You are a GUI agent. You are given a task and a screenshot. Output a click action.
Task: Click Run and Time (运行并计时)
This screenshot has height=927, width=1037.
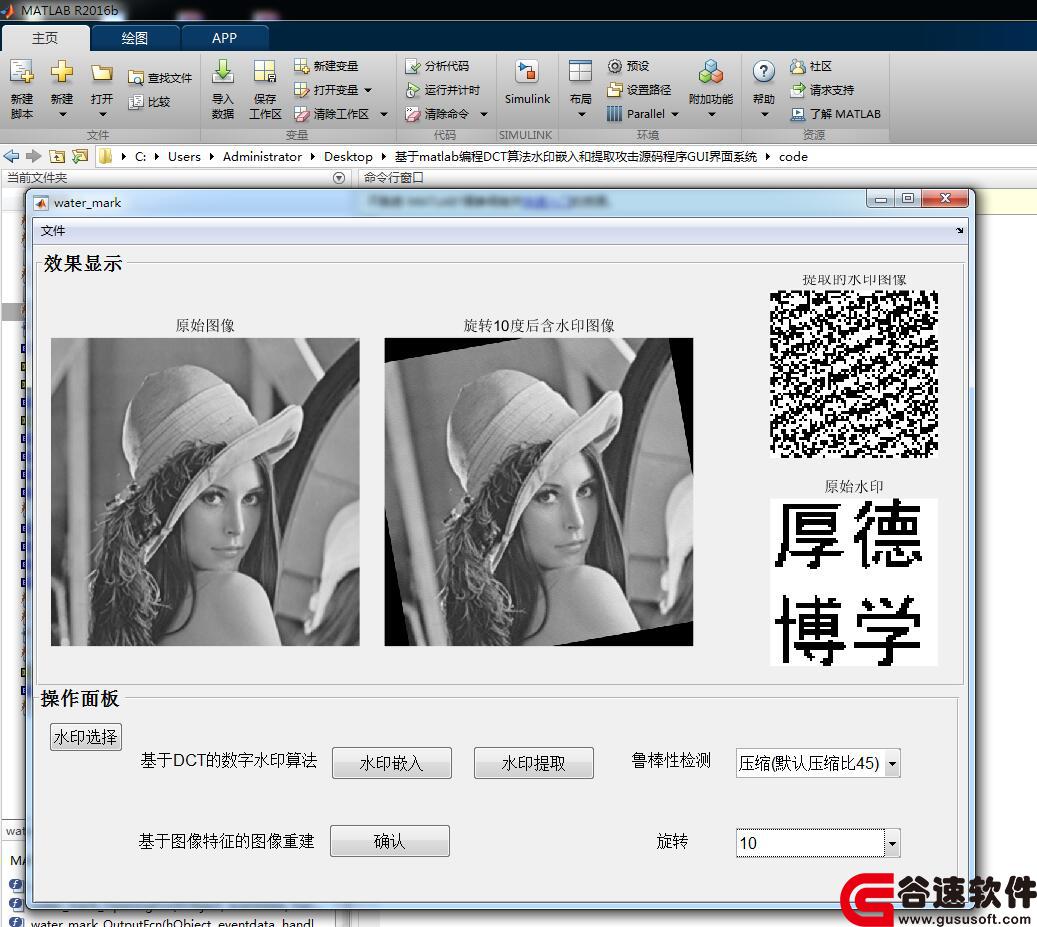click(x=442, y=90)
